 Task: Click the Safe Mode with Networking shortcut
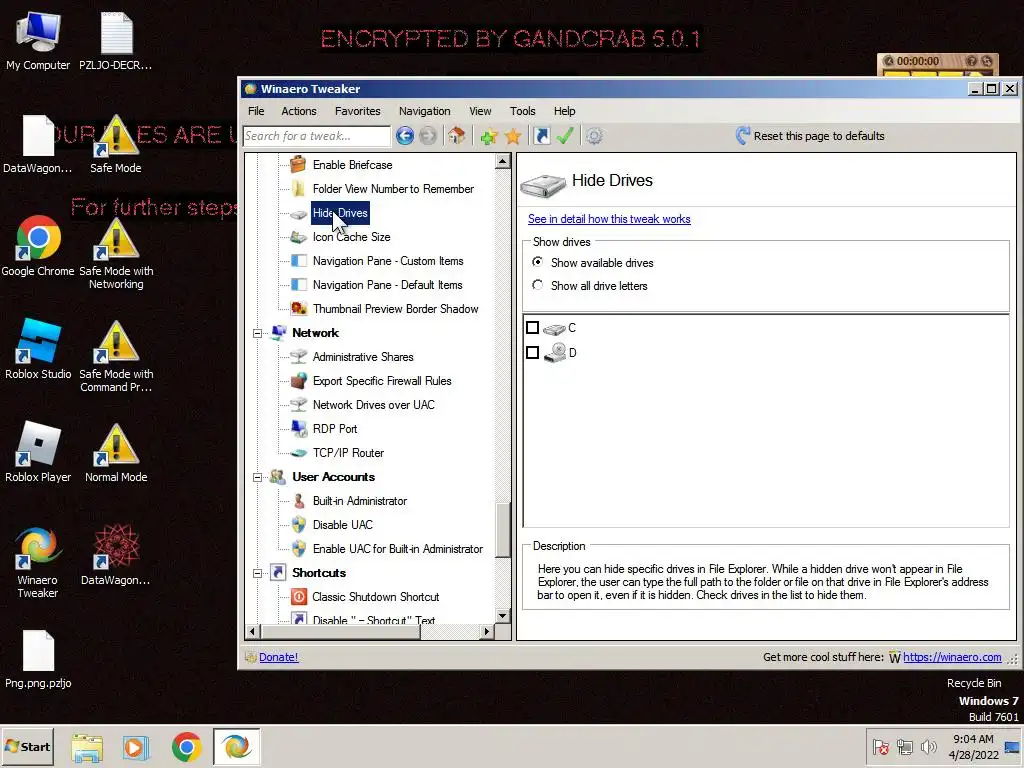click(116, 253)
